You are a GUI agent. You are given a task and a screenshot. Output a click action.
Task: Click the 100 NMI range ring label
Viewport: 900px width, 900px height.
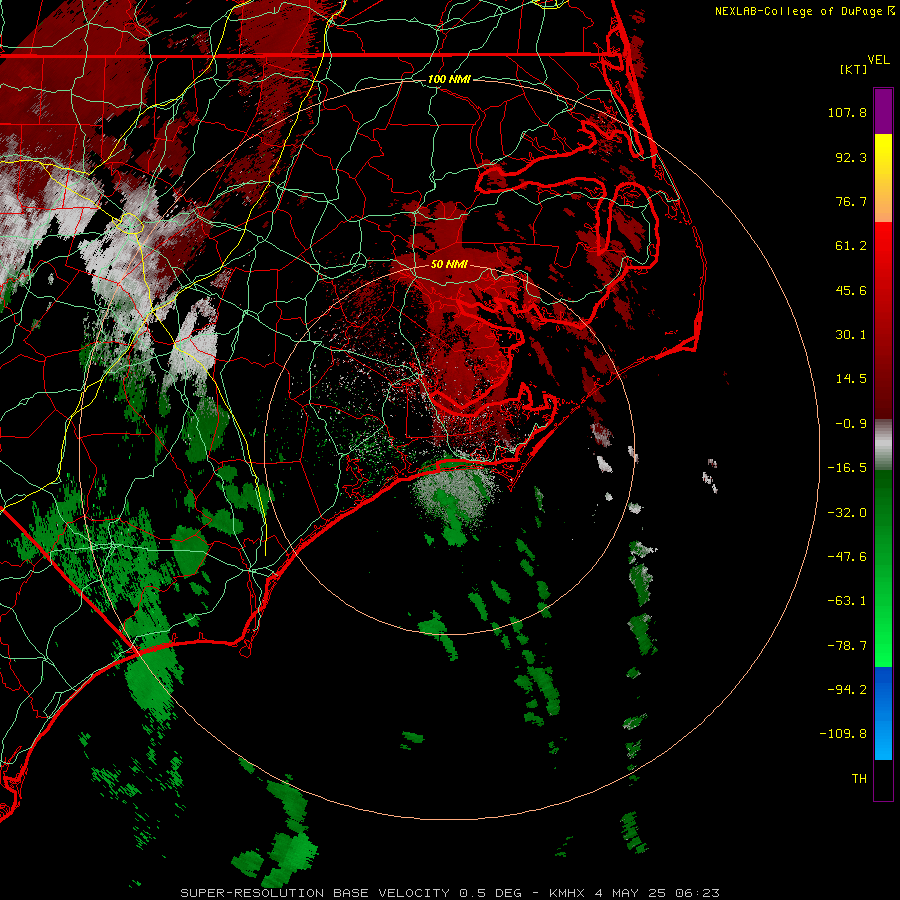[449, 79]
